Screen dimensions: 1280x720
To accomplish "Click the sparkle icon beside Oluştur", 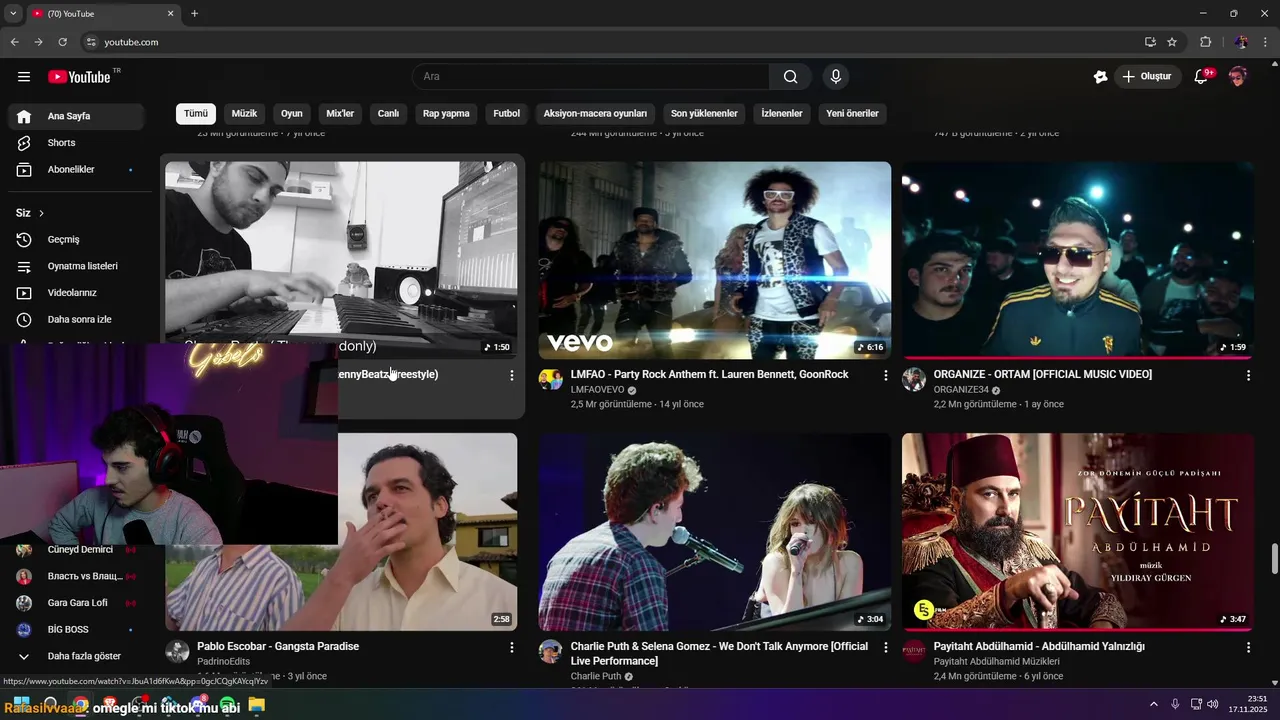I will [x=1100, y=76].
